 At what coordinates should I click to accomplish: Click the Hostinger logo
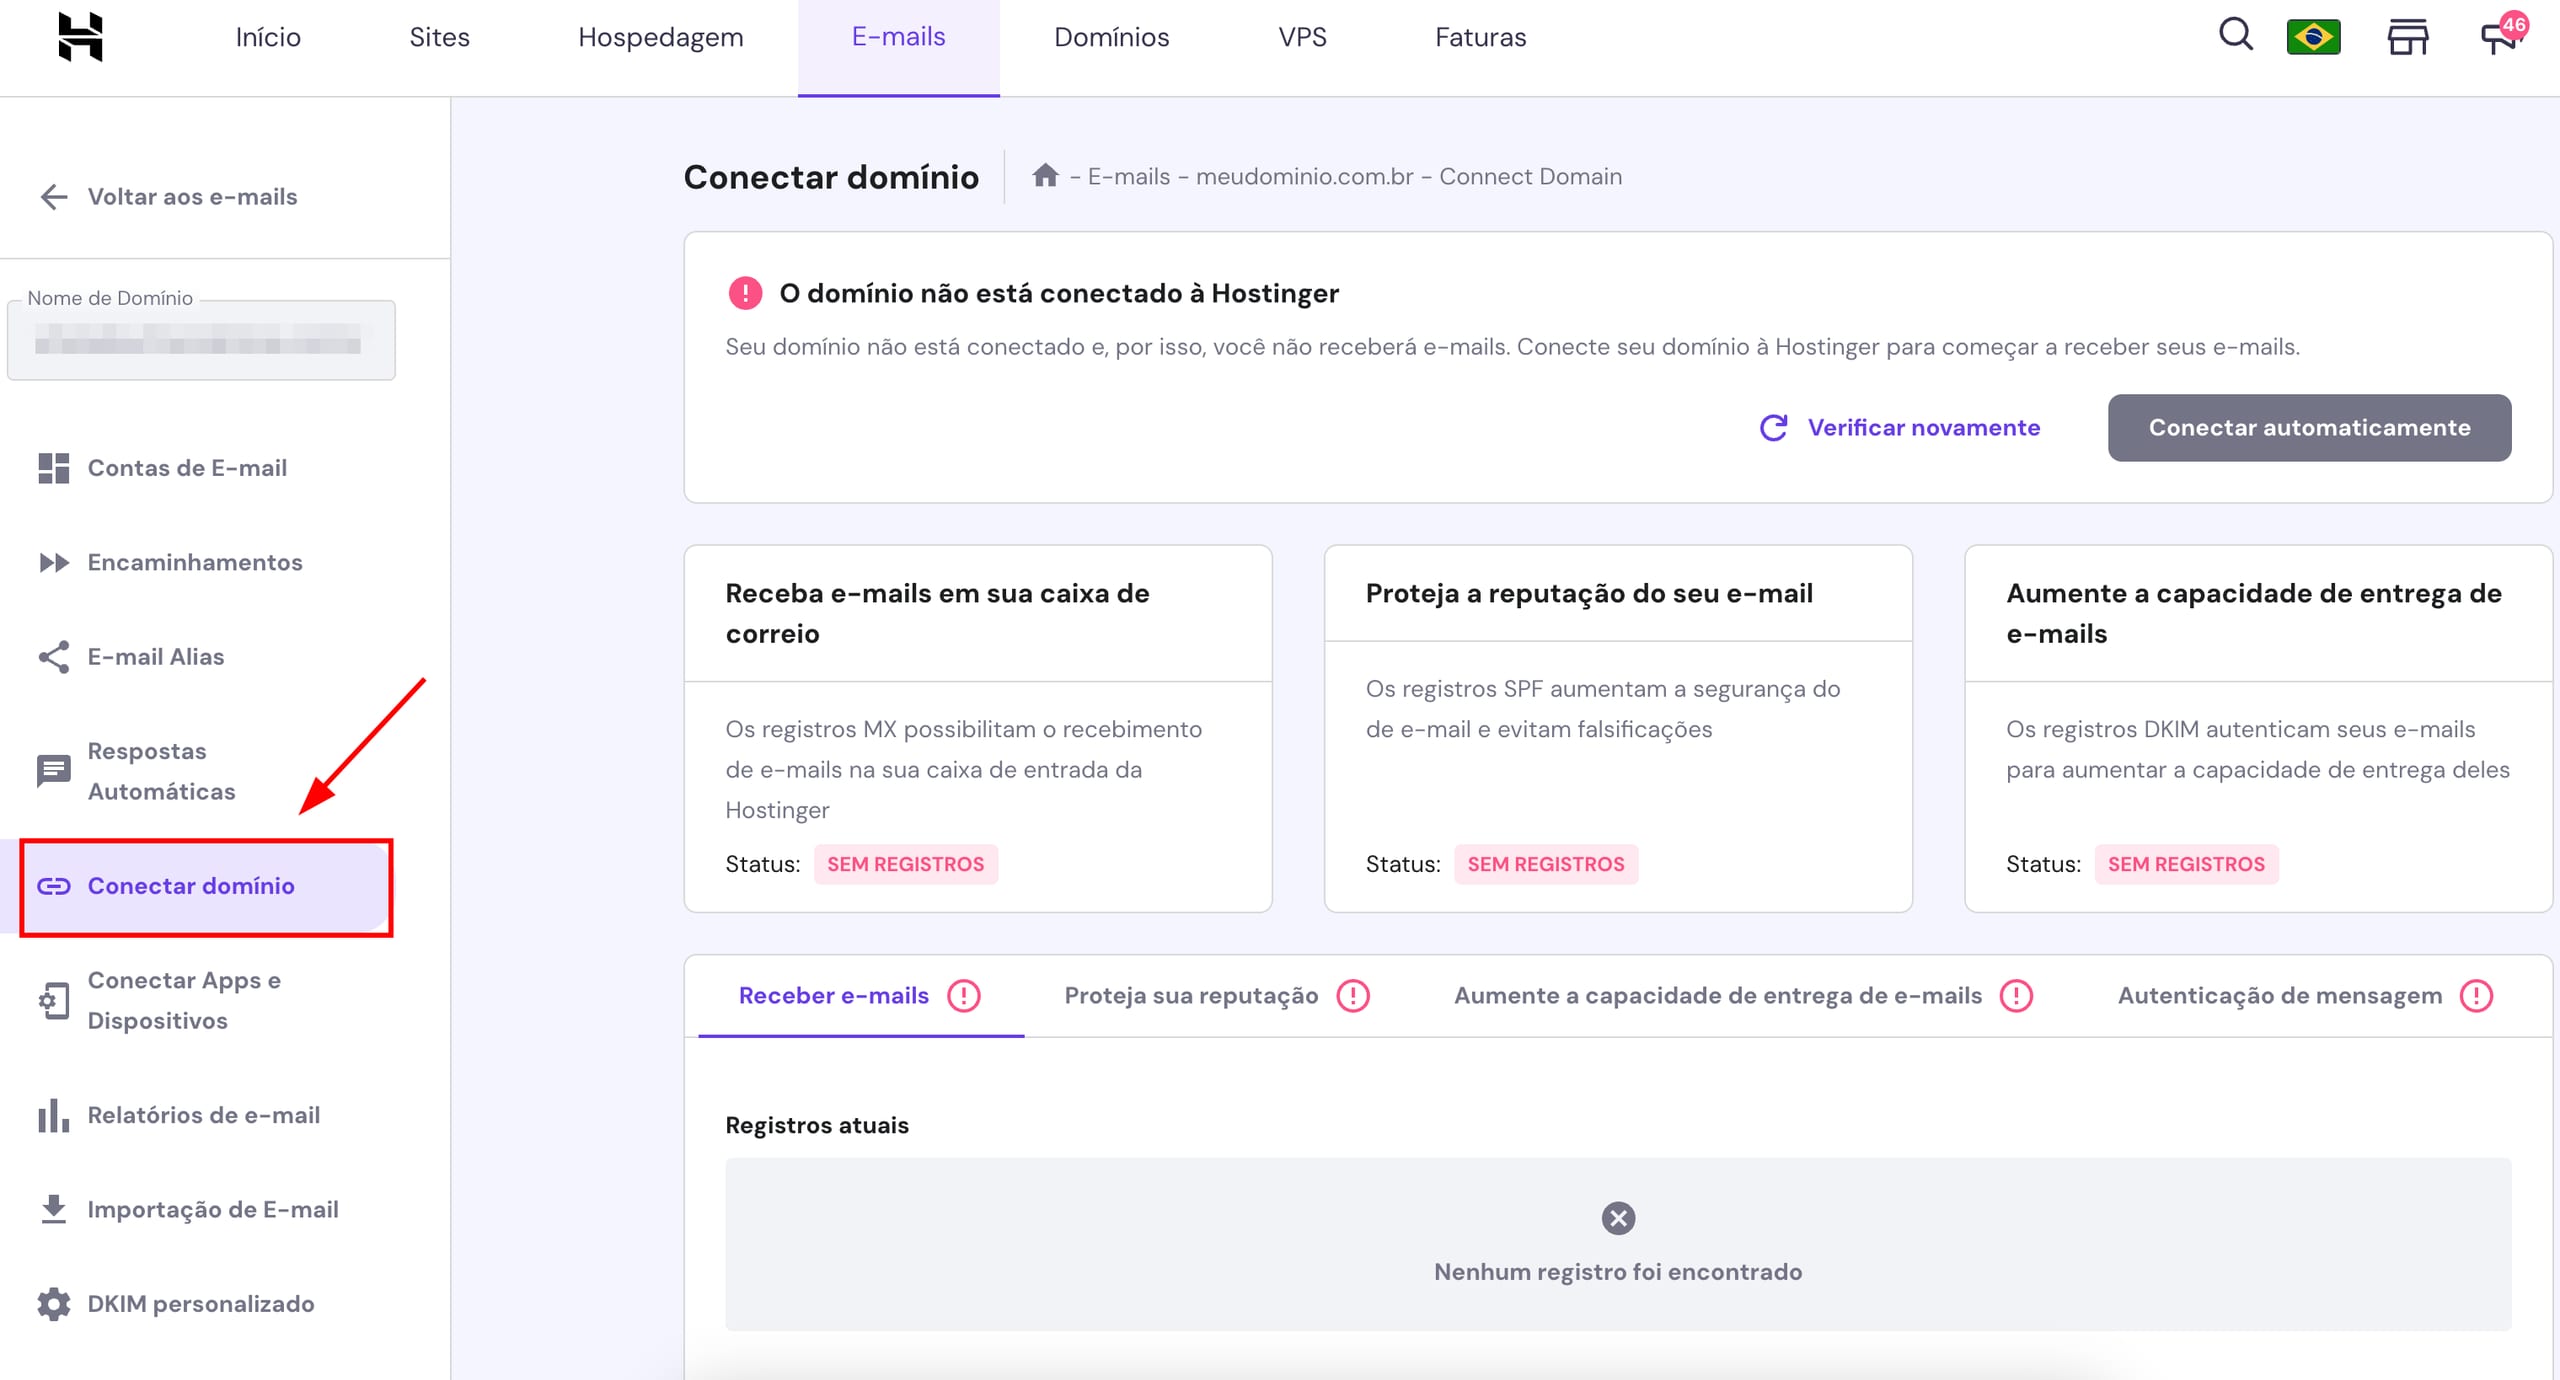click(x=79, y=37)
